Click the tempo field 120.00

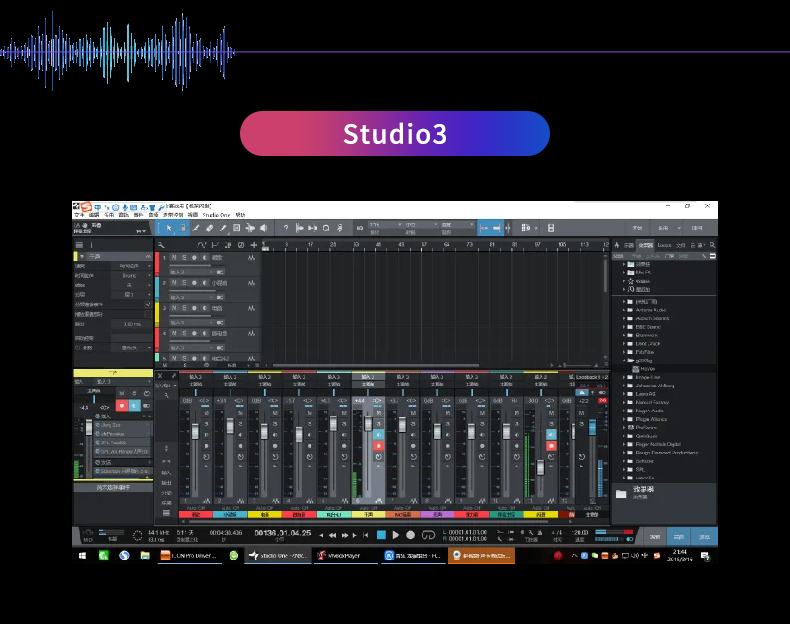click(580, 532)
